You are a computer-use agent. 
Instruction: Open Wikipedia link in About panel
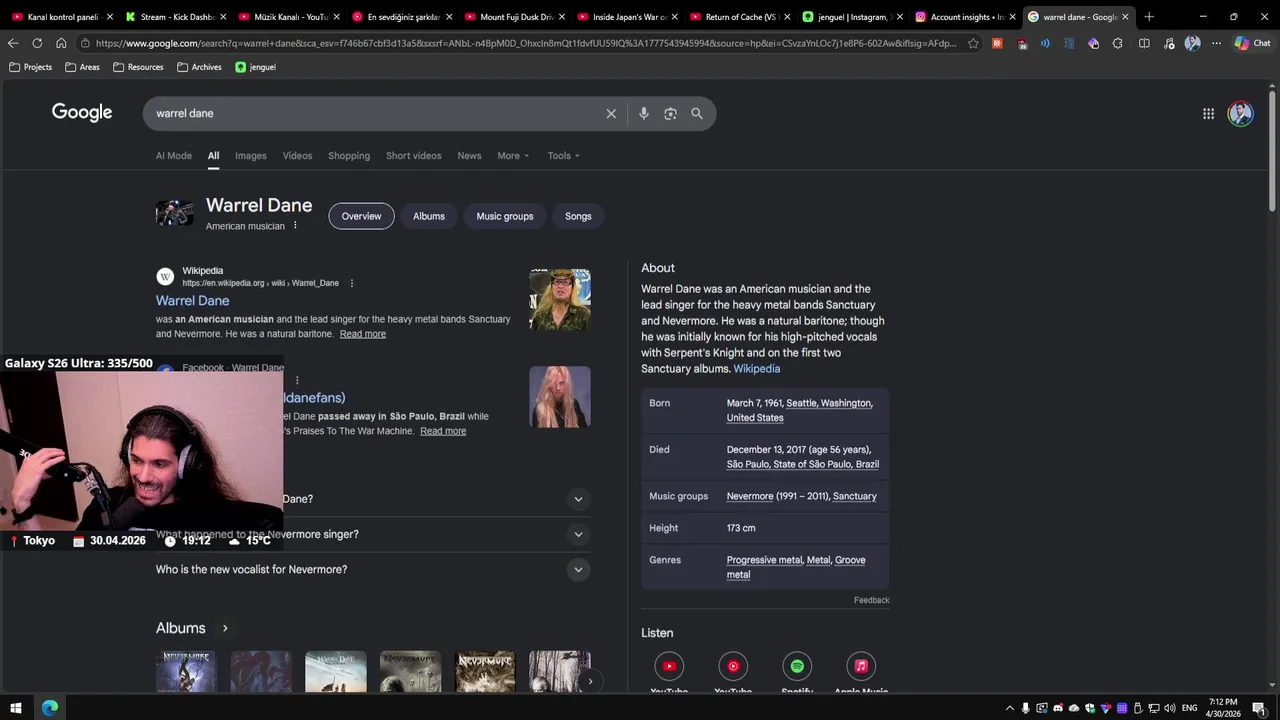coord(757,369)
